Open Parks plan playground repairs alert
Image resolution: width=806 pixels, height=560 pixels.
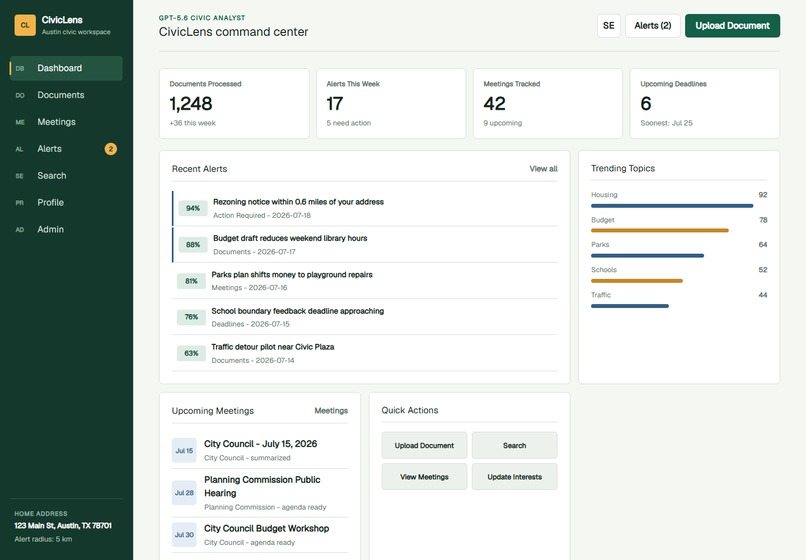(364, 281)
